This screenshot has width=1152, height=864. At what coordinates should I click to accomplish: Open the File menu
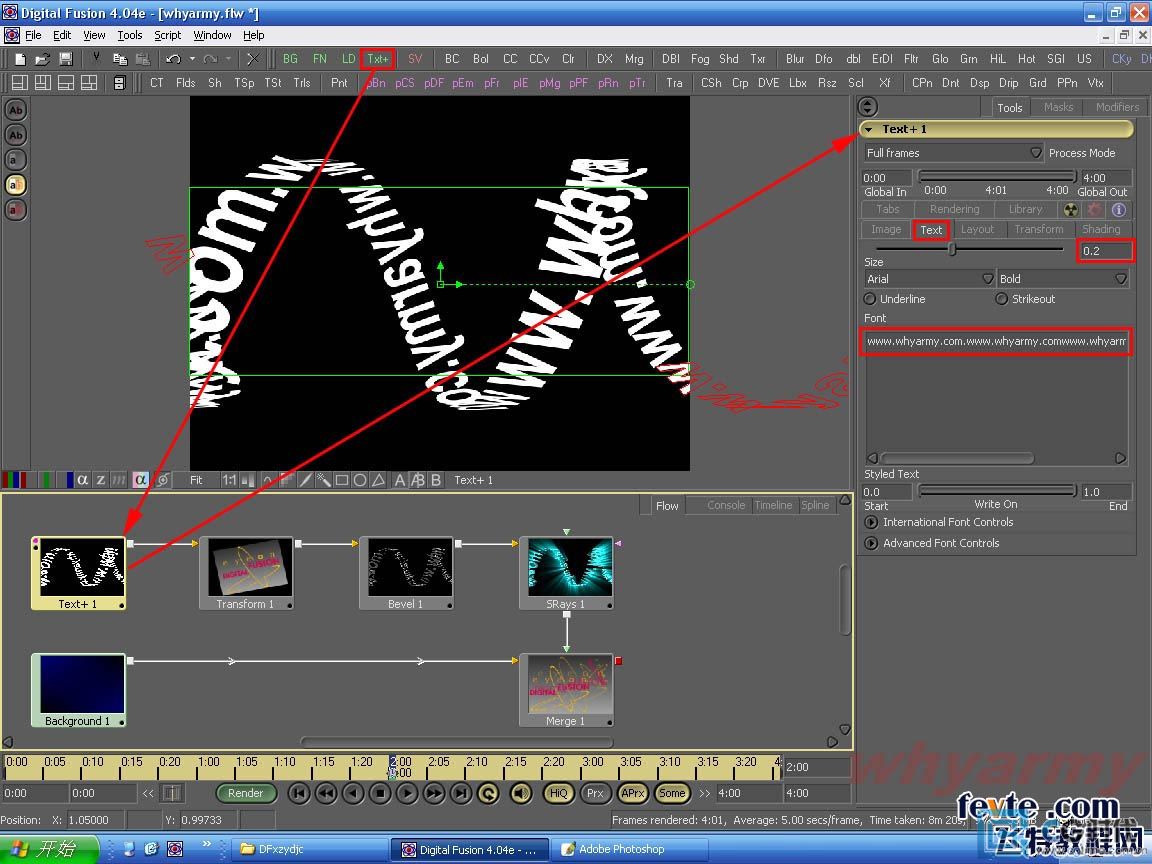tap(33, 35)
